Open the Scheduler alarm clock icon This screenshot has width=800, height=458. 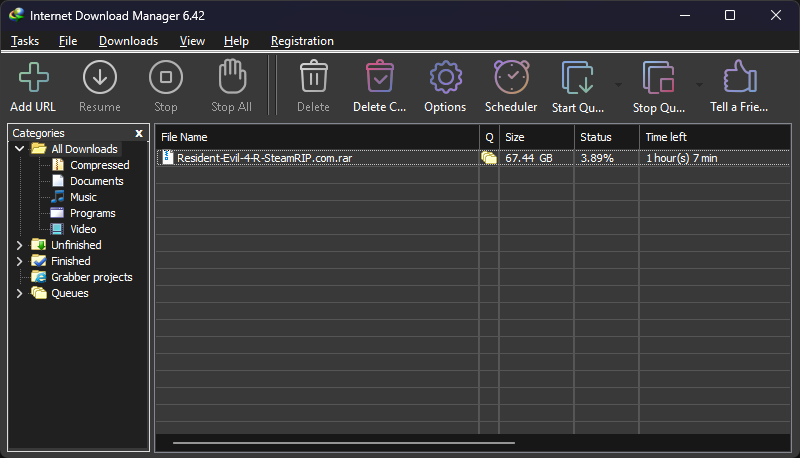pos(512,77)
